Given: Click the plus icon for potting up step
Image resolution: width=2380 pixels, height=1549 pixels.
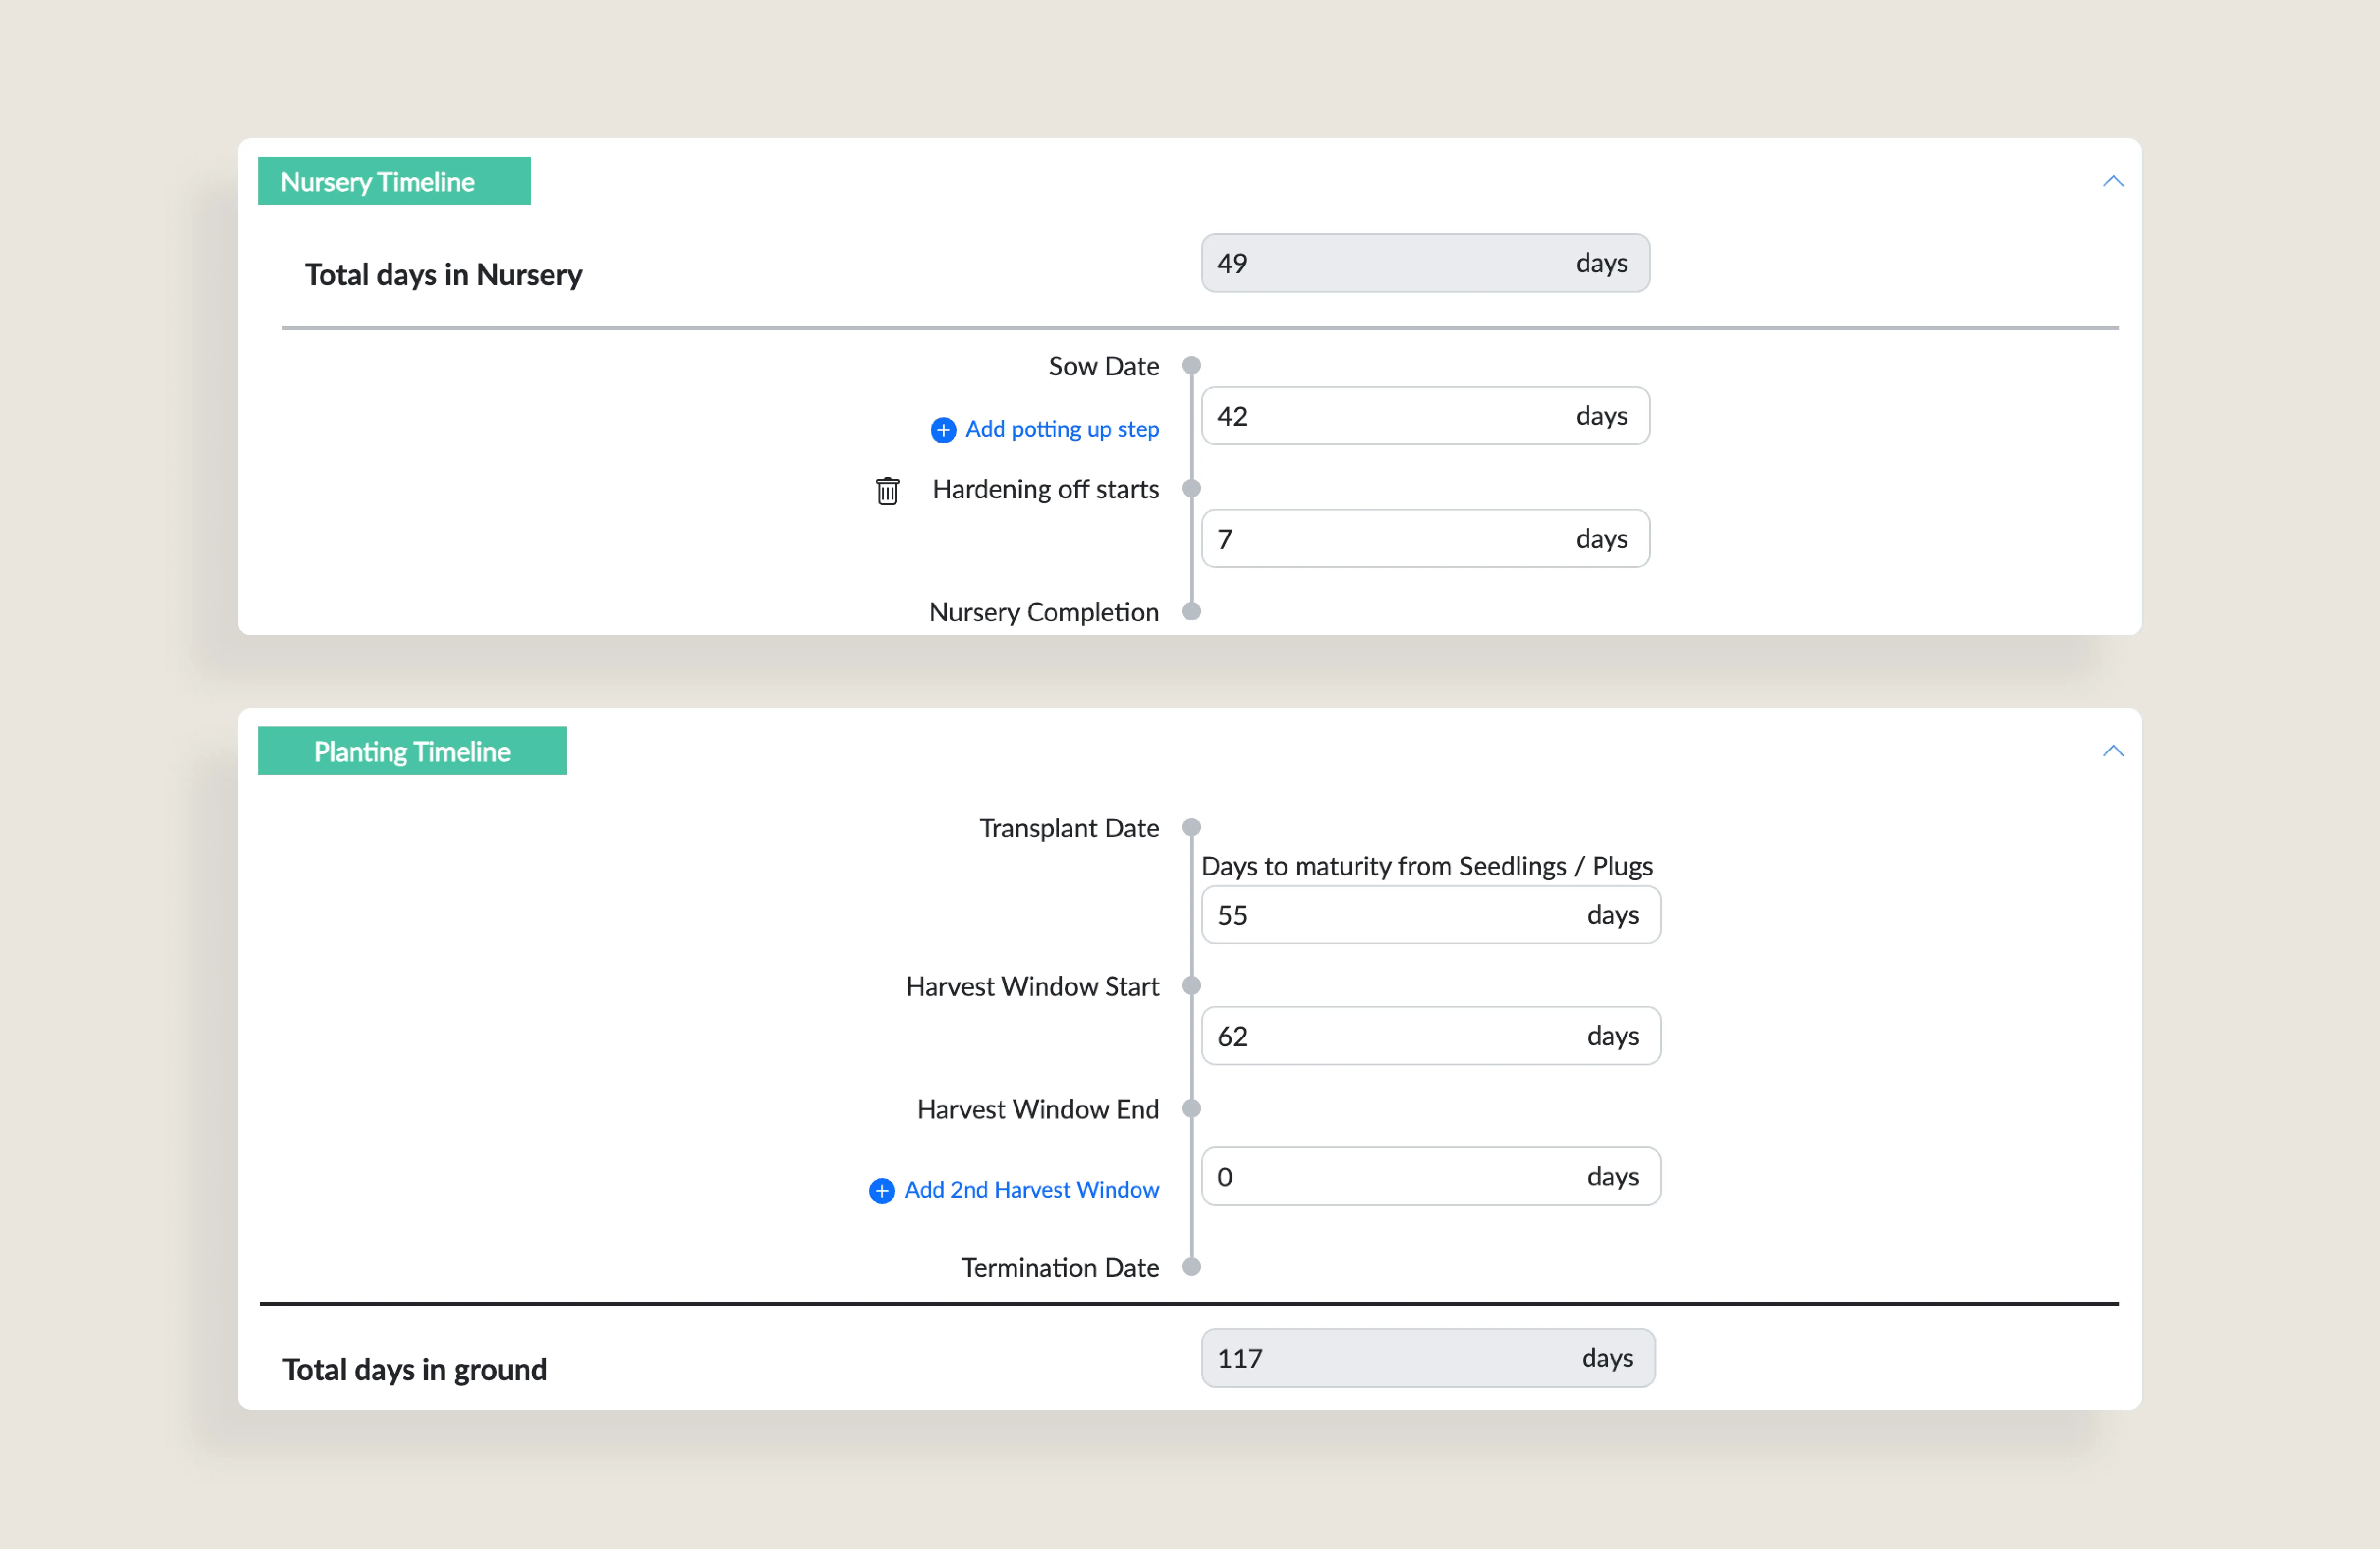Looking at the screenshot, I should (943, 430).
